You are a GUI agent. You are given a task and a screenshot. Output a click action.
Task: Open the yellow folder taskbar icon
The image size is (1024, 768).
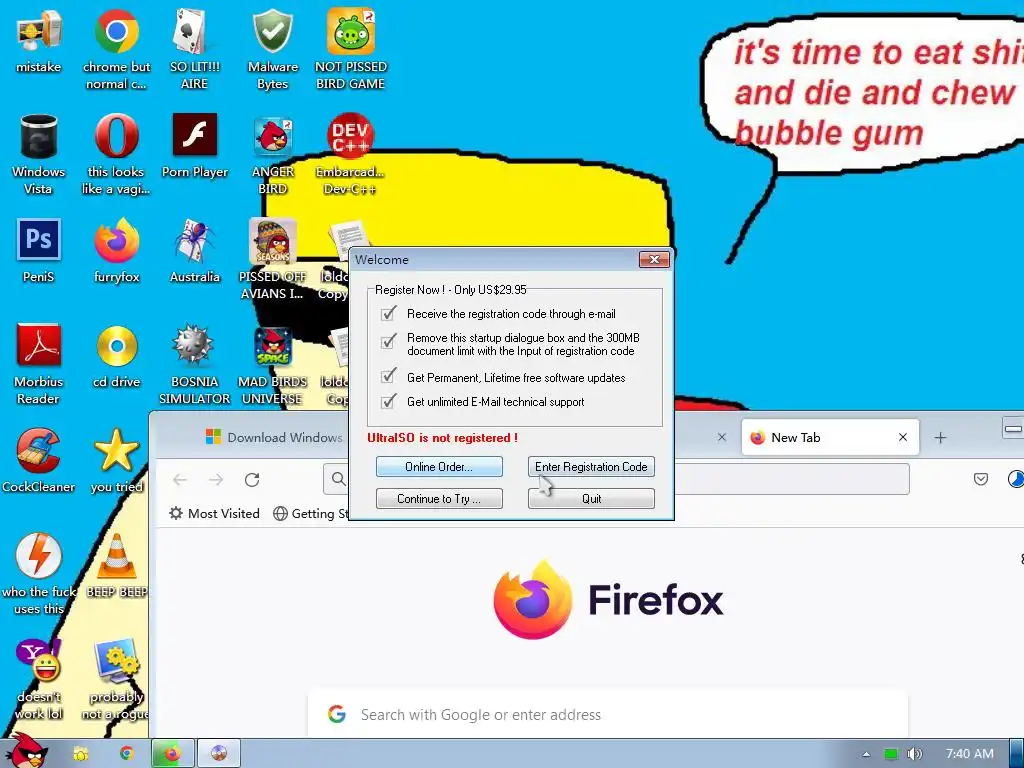(80, 754)
